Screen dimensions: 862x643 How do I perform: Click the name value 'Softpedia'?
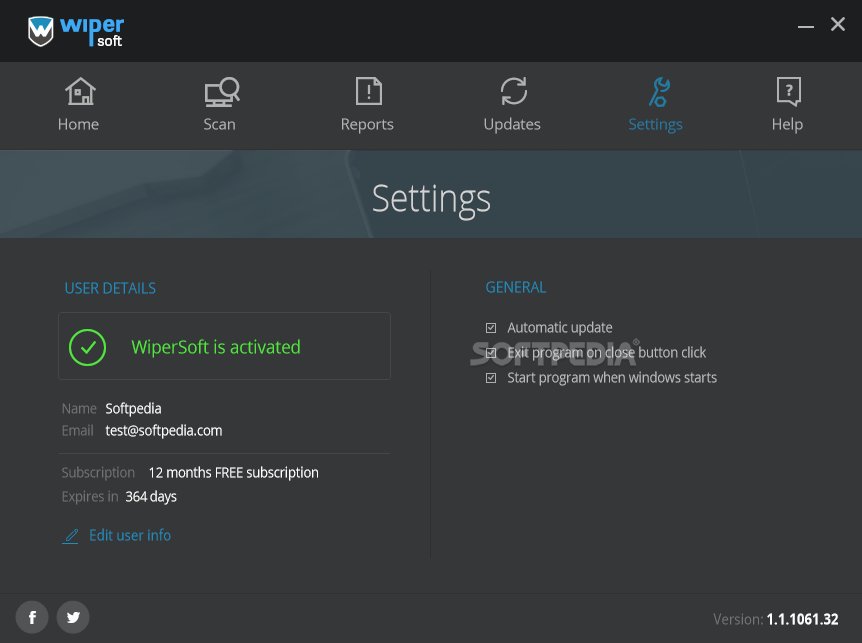(134, 409)
